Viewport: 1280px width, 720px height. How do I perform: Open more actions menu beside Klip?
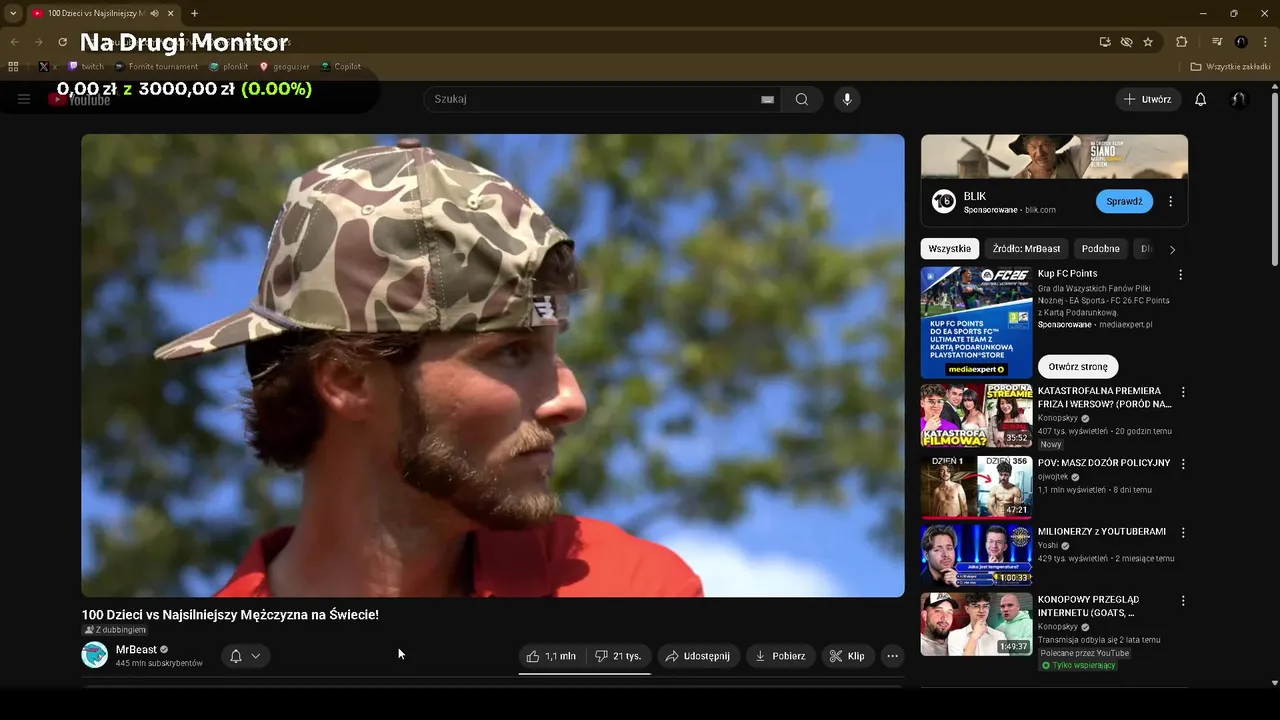click(893, 656)
